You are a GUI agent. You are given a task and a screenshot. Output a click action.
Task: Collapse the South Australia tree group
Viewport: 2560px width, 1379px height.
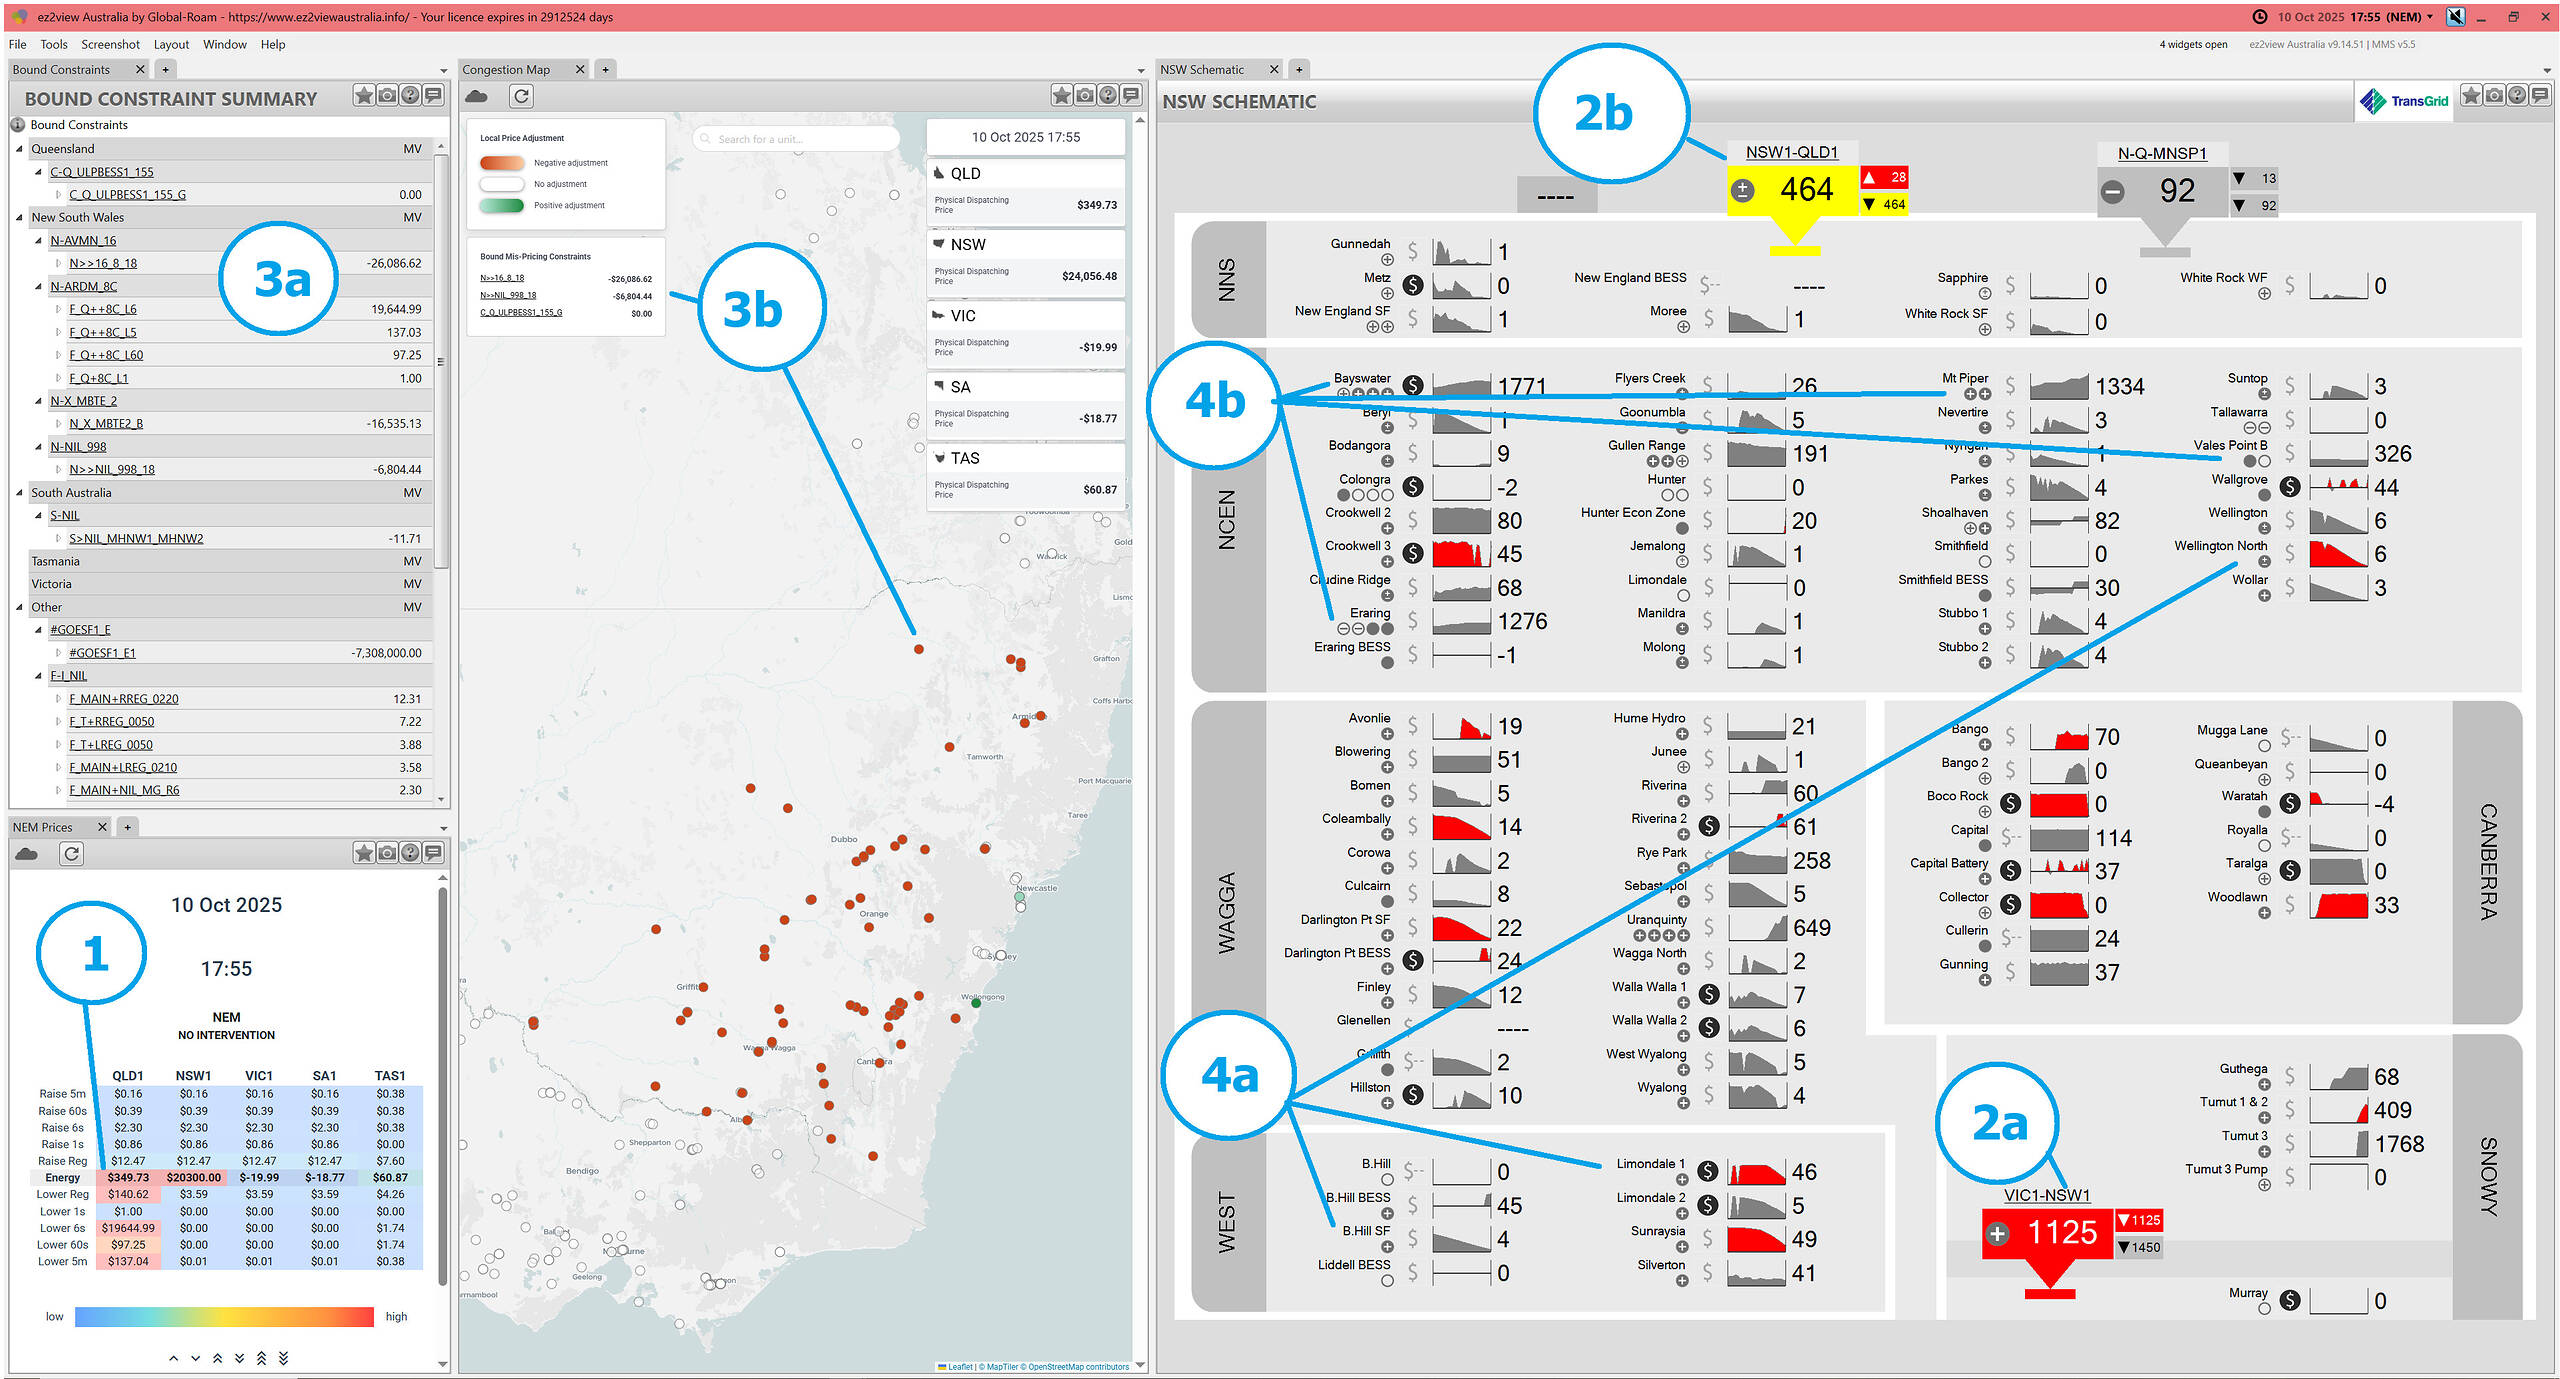20,493
